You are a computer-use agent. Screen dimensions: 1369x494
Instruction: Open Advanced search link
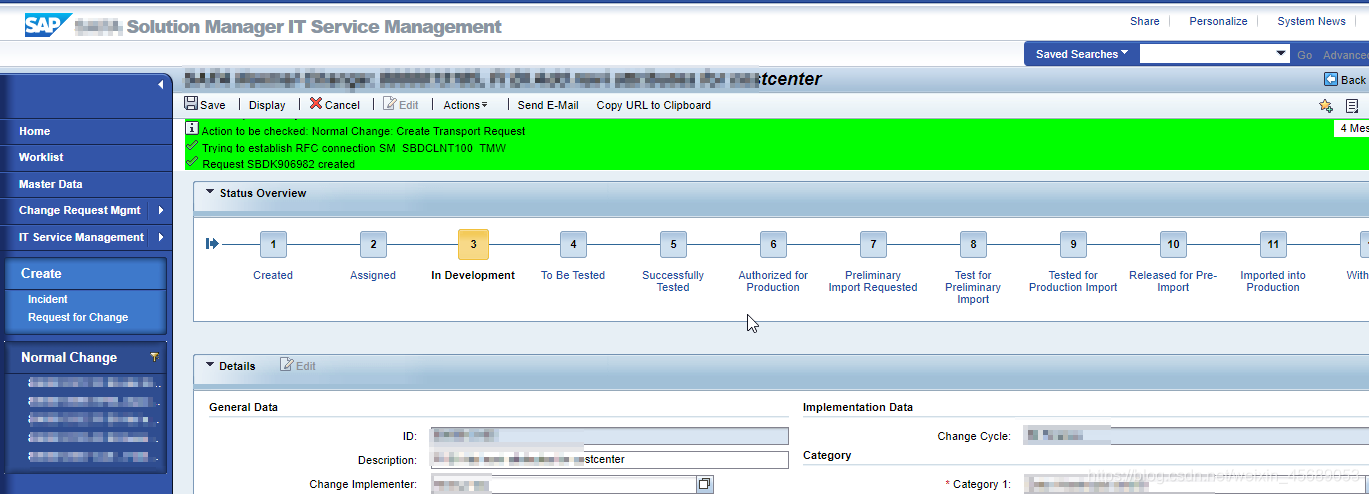pos(1345,55)
